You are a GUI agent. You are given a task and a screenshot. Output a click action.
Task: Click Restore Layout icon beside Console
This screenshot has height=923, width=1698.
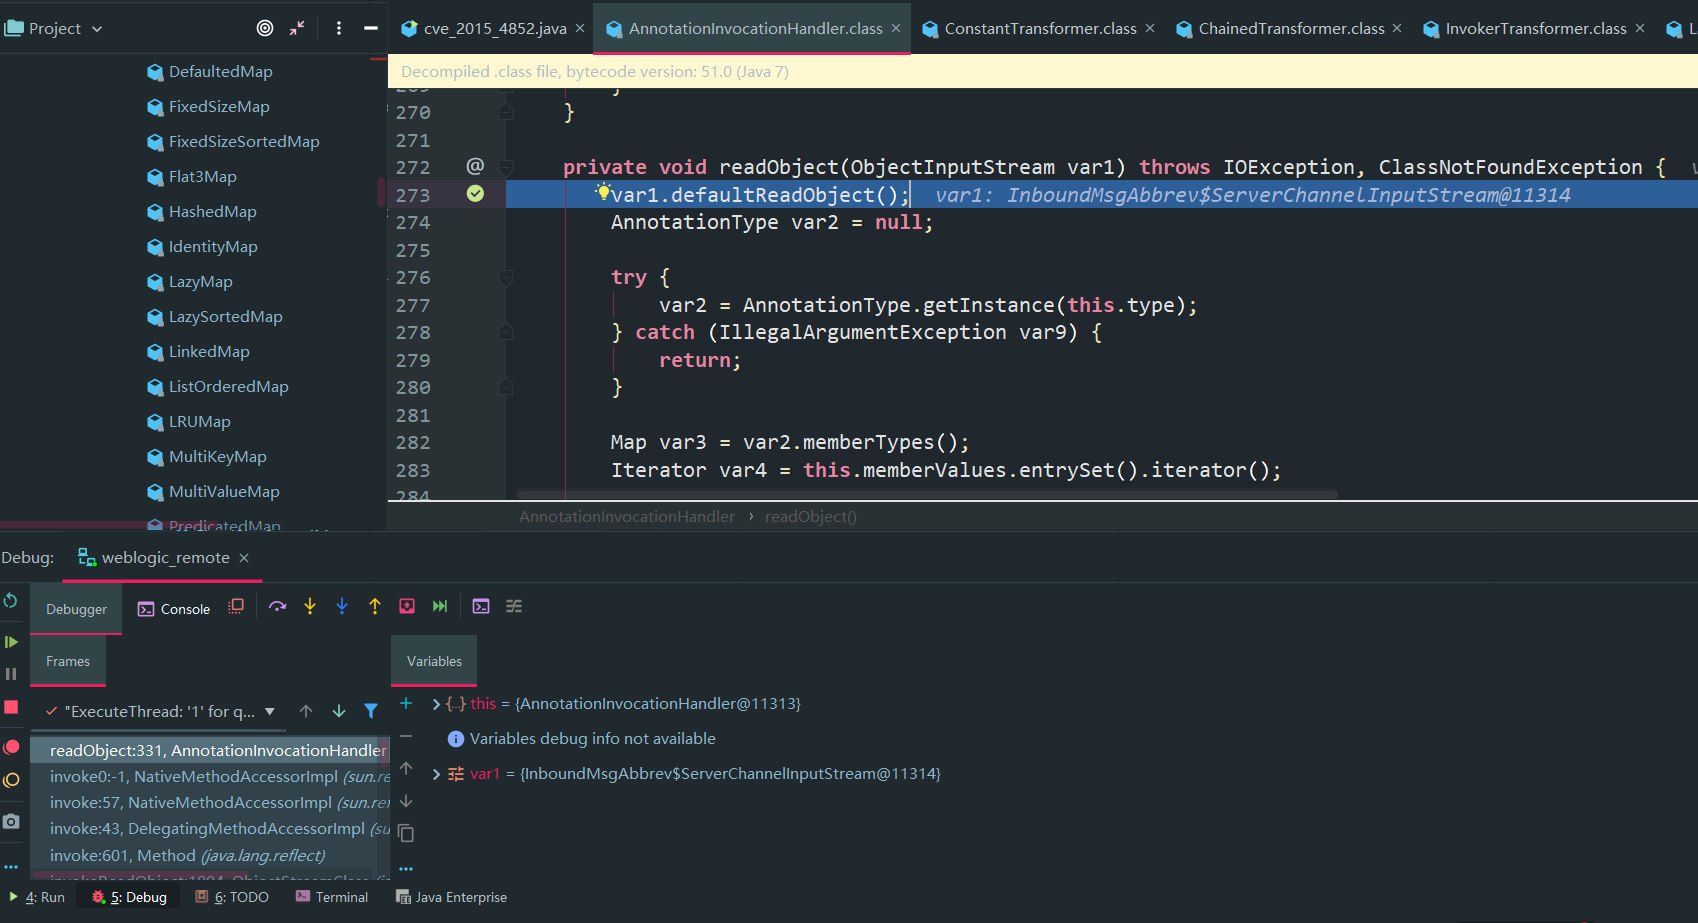point(236,606)
